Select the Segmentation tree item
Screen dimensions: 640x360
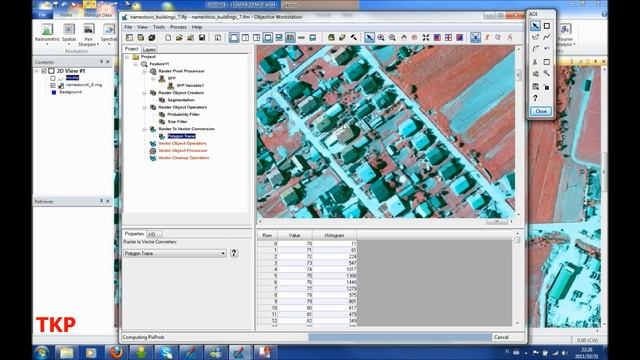point(181,100)
